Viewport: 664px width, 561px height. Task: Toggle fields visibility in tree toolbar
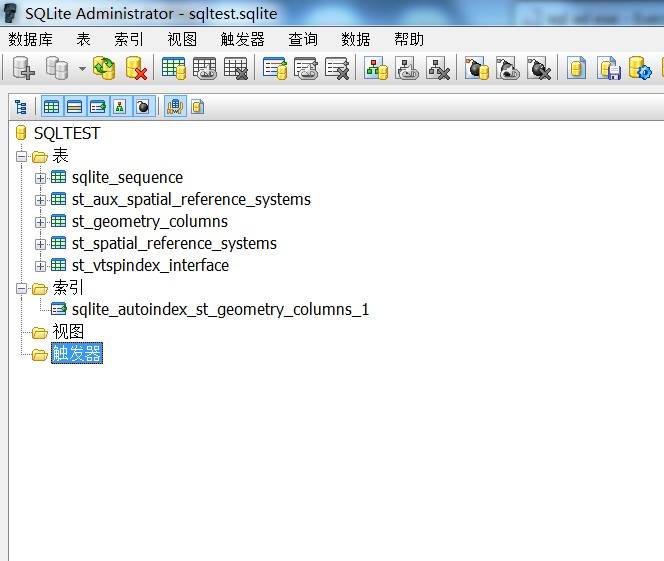click(x=75, y=107)
